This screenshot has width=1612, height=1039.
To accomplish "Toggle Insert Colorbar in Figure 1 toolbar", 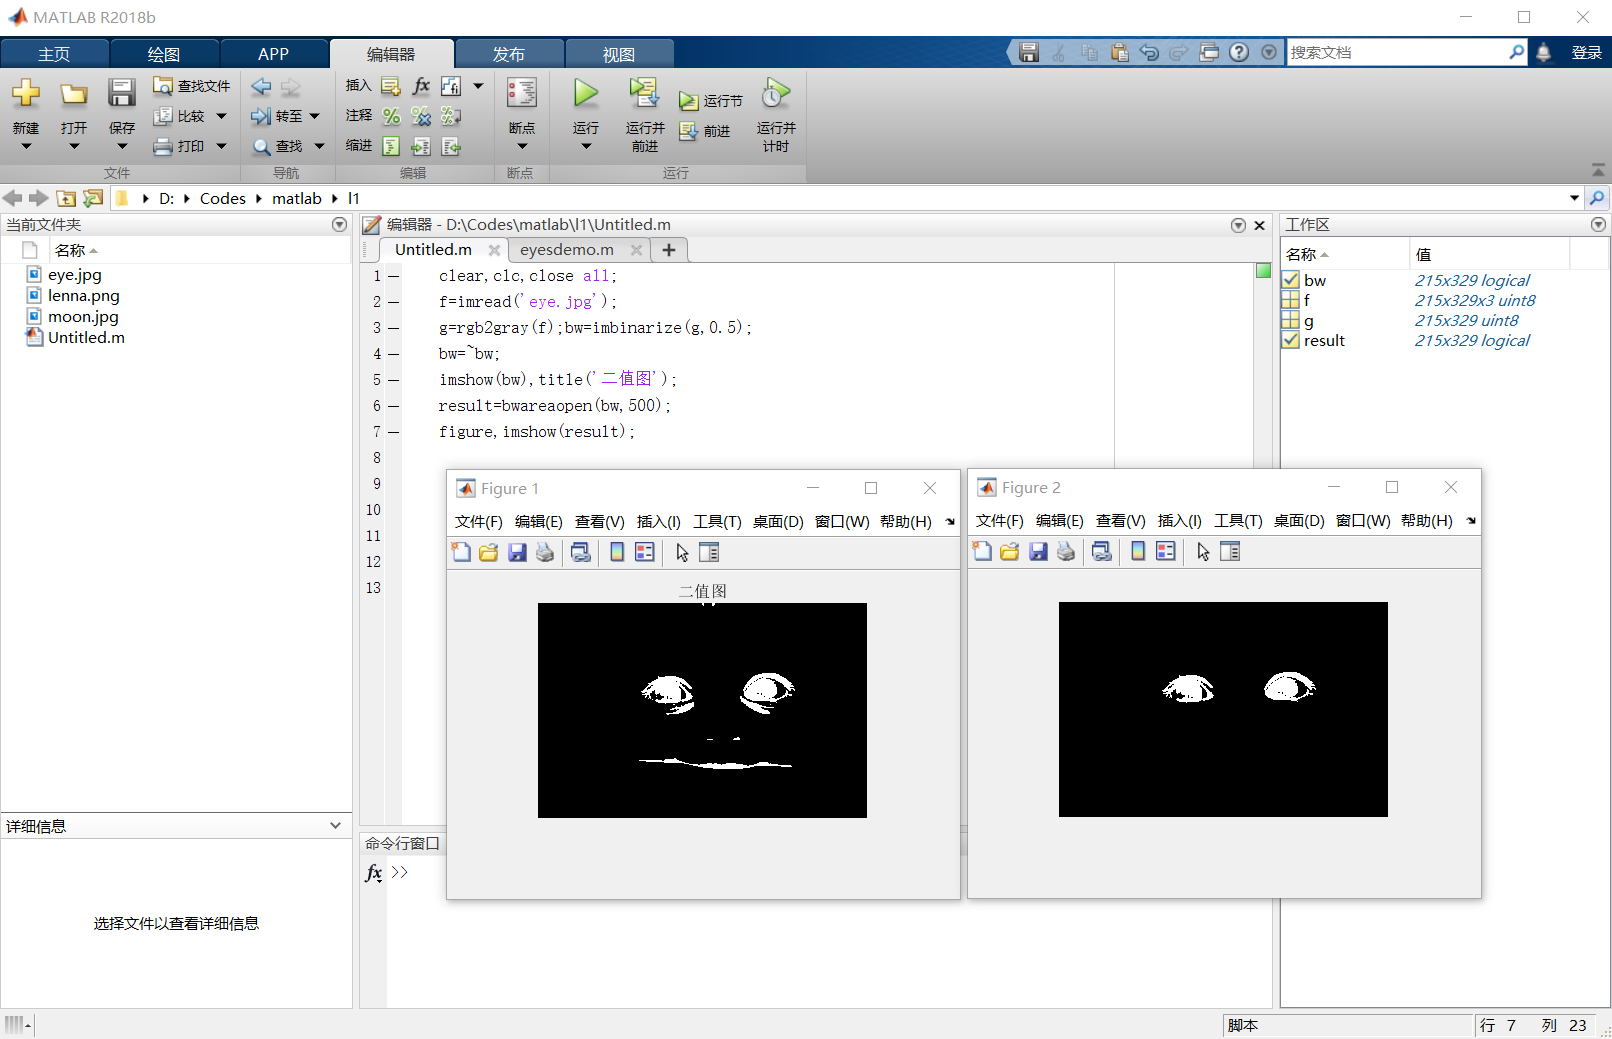I will coord(617,552).
